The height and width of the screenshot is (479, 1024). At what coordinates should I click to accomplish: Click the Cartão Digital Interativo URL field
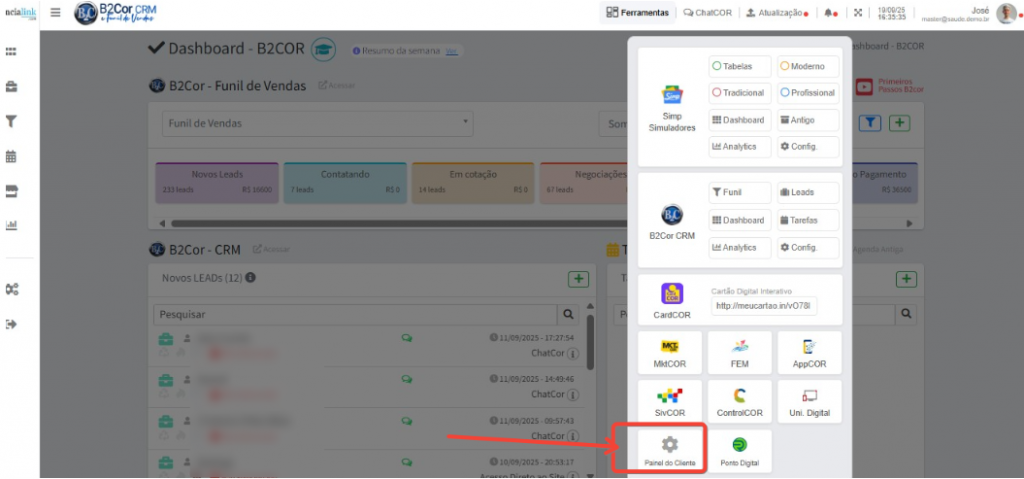tap(764, 306)
